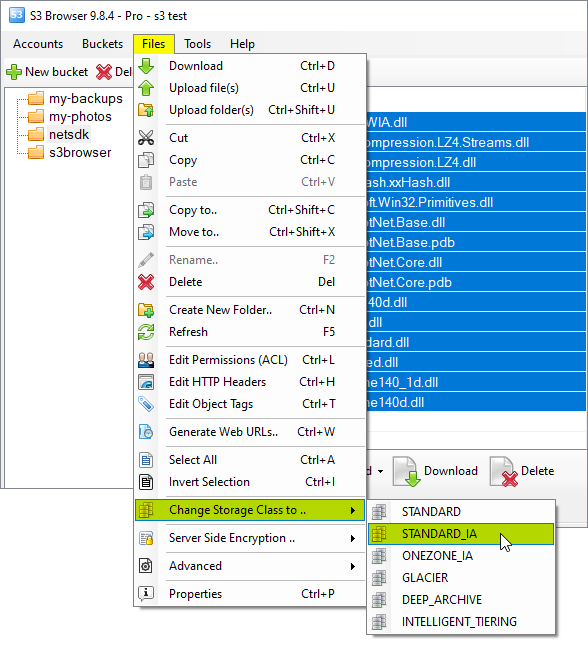Choose STANDARD storage class
This screenshot has width=588, height=652.
pyautogui.click(x=461, y=512)
